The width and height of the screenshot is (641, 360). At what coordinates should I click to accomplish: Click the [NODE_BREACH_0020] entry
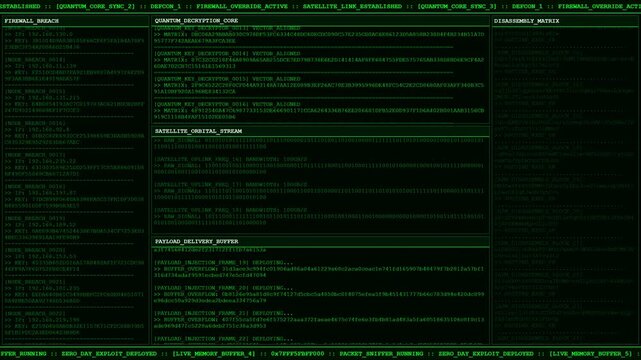pos(35,250)
